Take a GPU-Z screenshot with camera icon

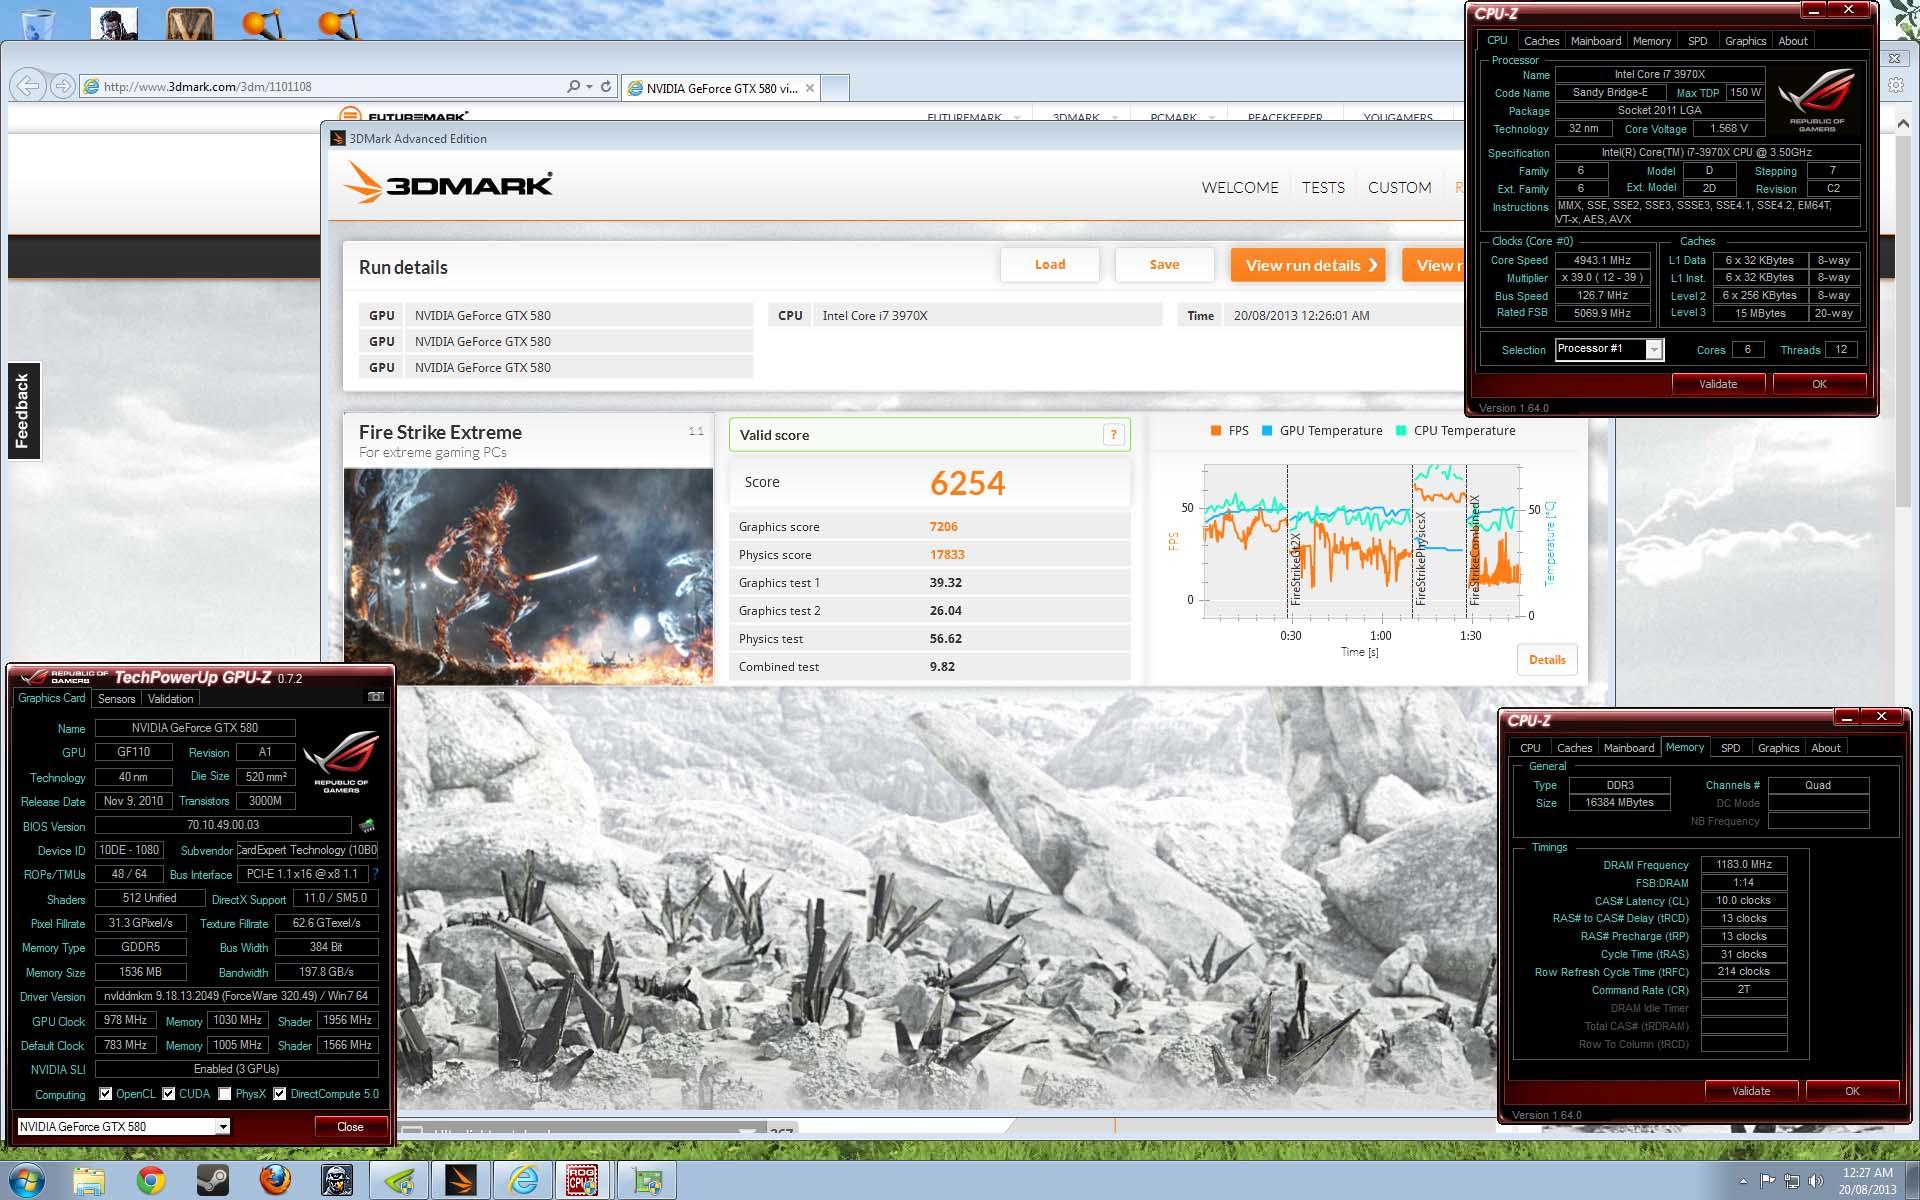376,697
